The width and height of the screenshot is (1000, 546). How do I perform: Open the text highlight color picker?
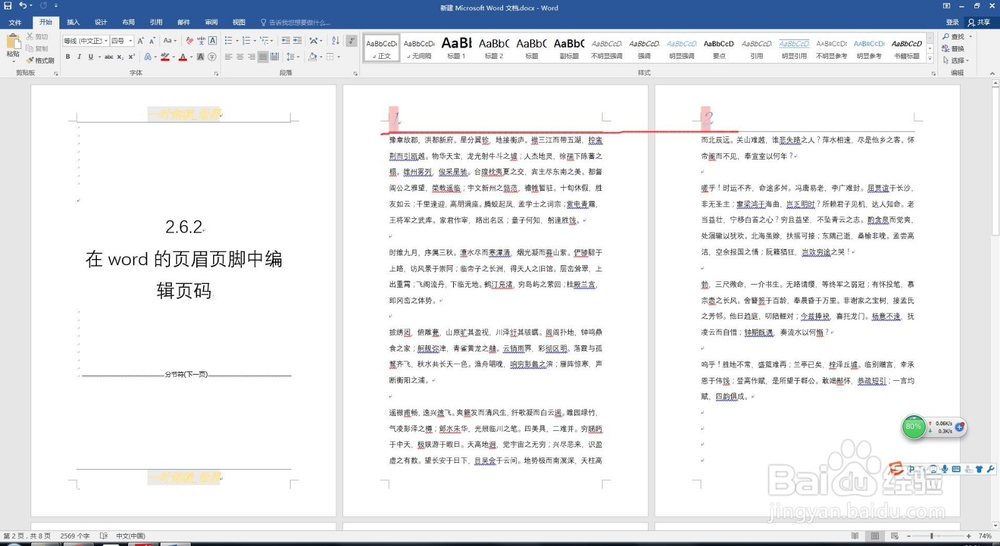(173, 57)
